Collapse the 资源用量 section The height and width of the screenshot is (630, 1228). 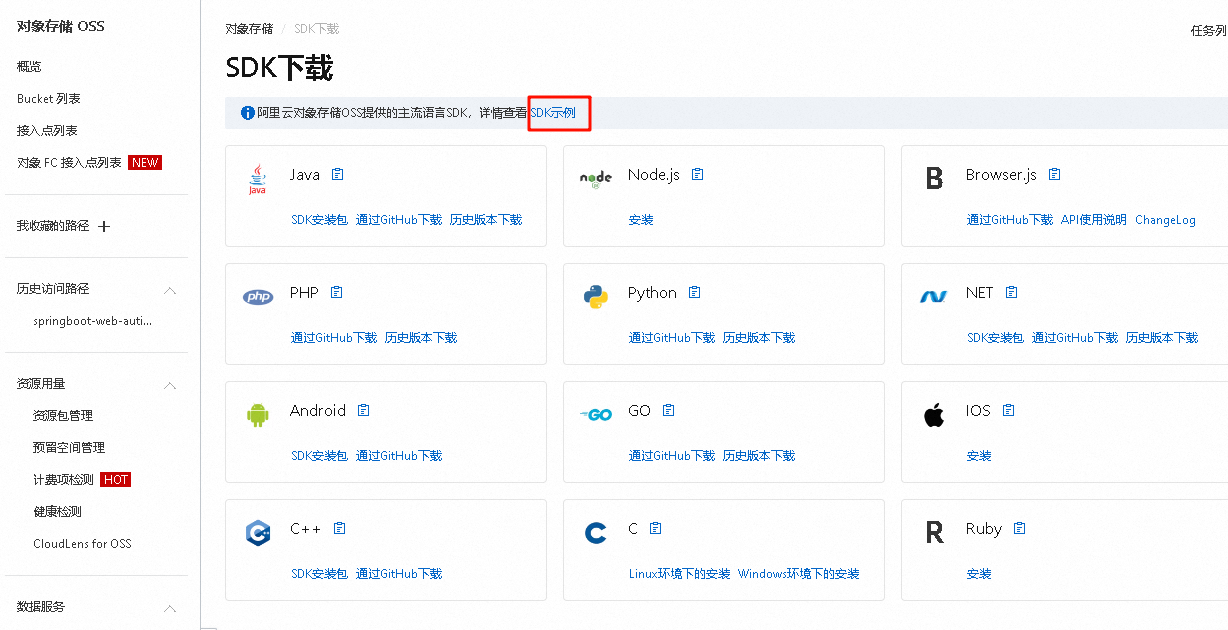point(170,385)
